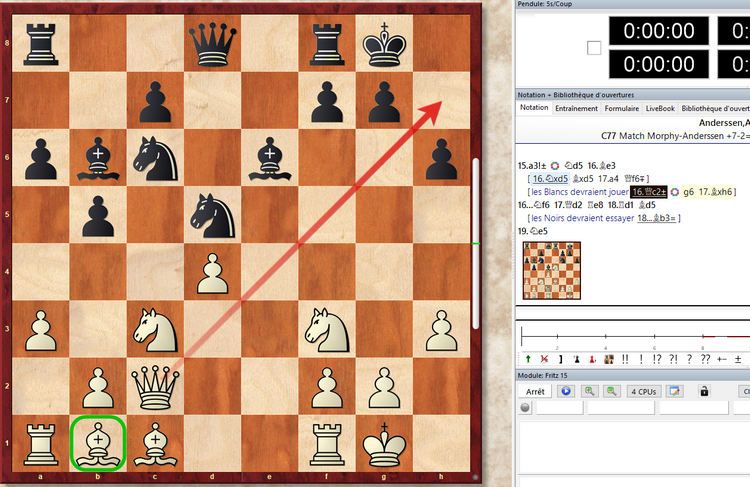
Task: Insert the double question mark annotation symbol
Action: click(x=706, y=357)
